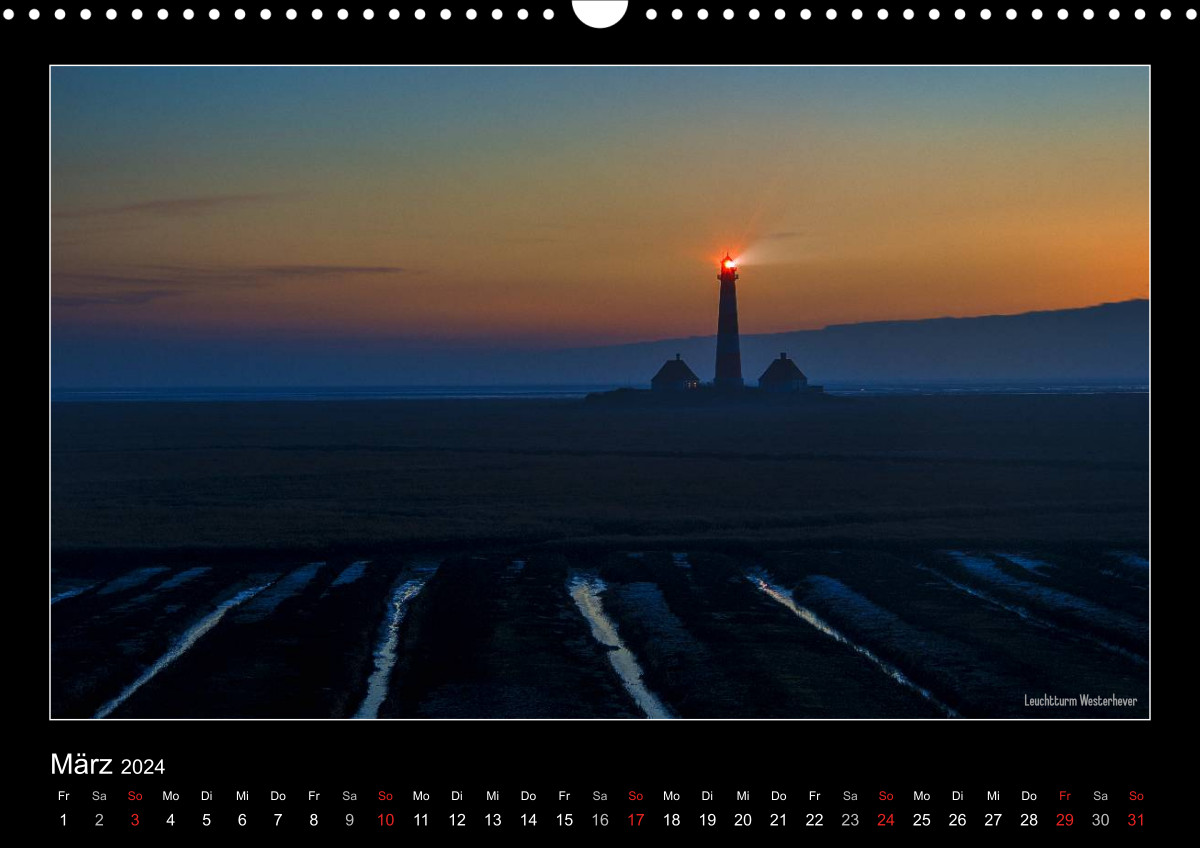Click the '2024' year label

tap(143, 767)
